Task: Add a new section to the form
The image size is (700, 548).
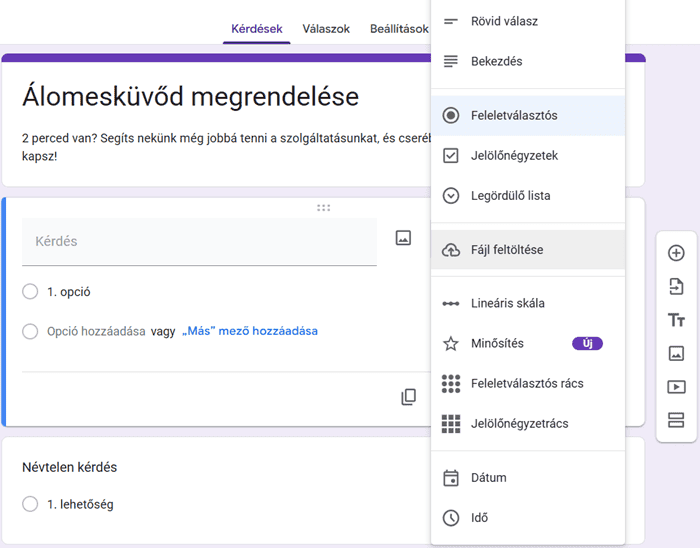Action: click(x=676, y=420)
